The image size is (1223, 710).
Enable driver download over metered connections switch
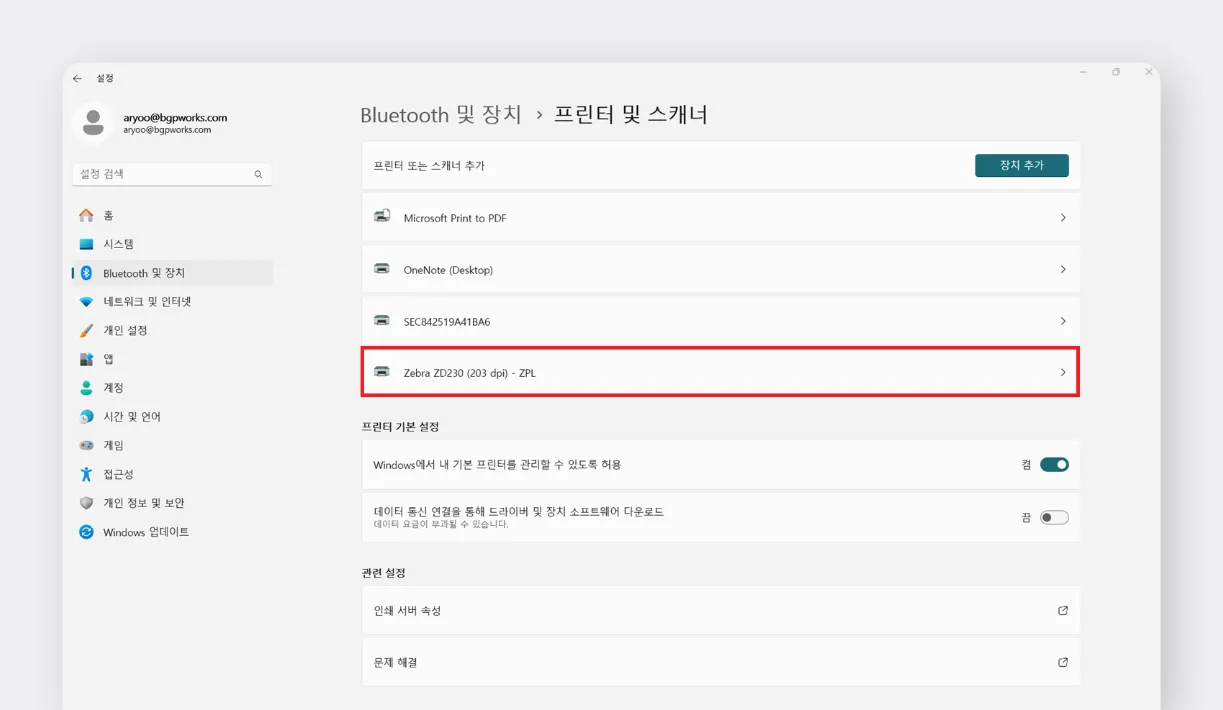[1054, 517]
